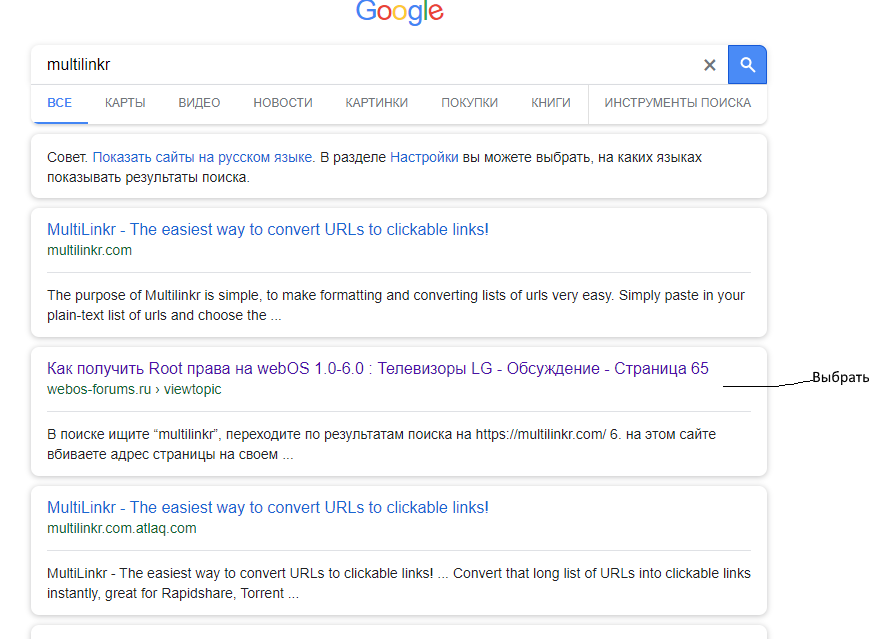The width and height of the screenshot is (869, 639).
Task: Select the ВСЕ results tab
Action: [60, 103]
